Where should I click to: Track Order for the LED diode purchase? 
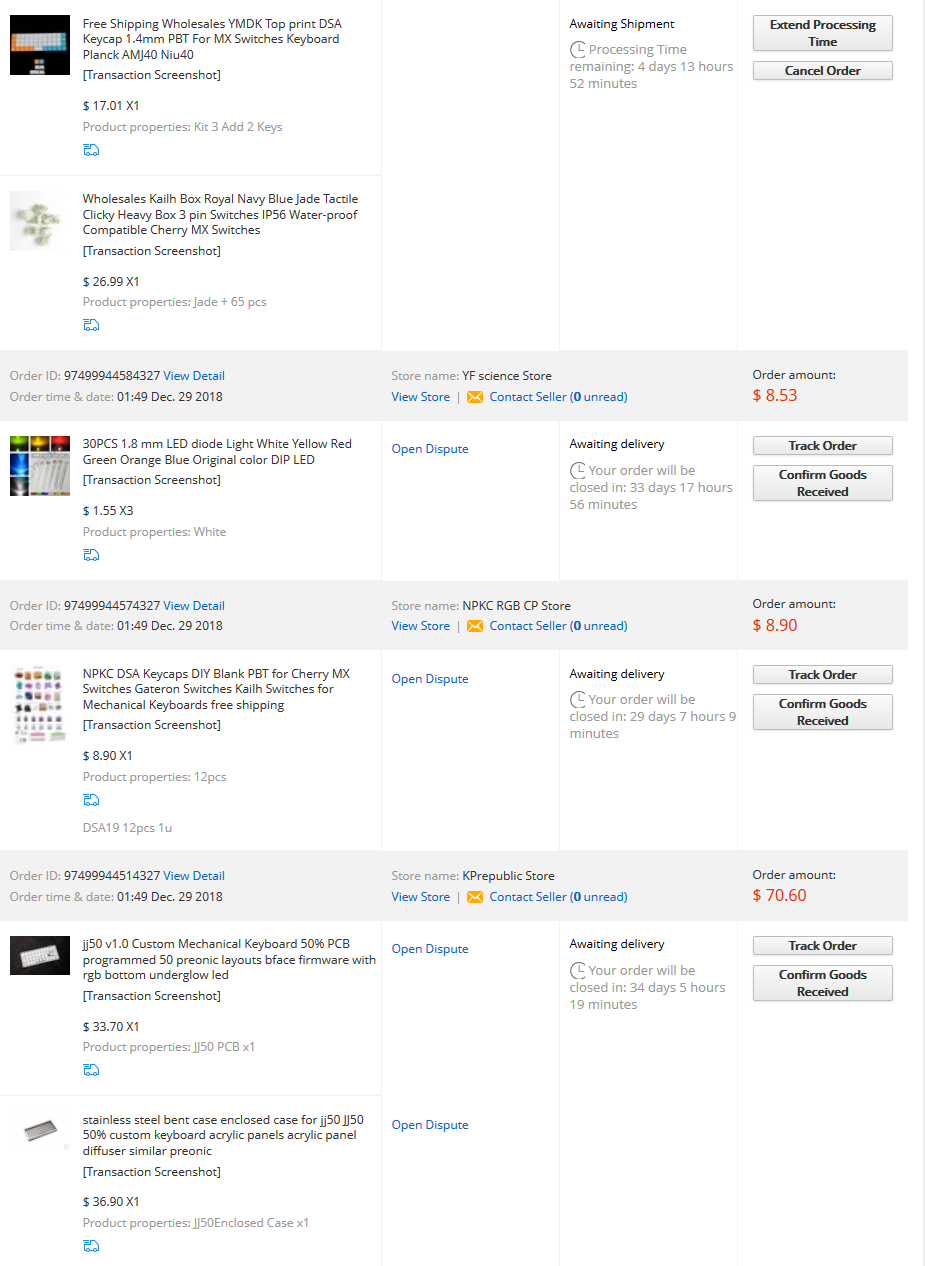pos(822,446)
